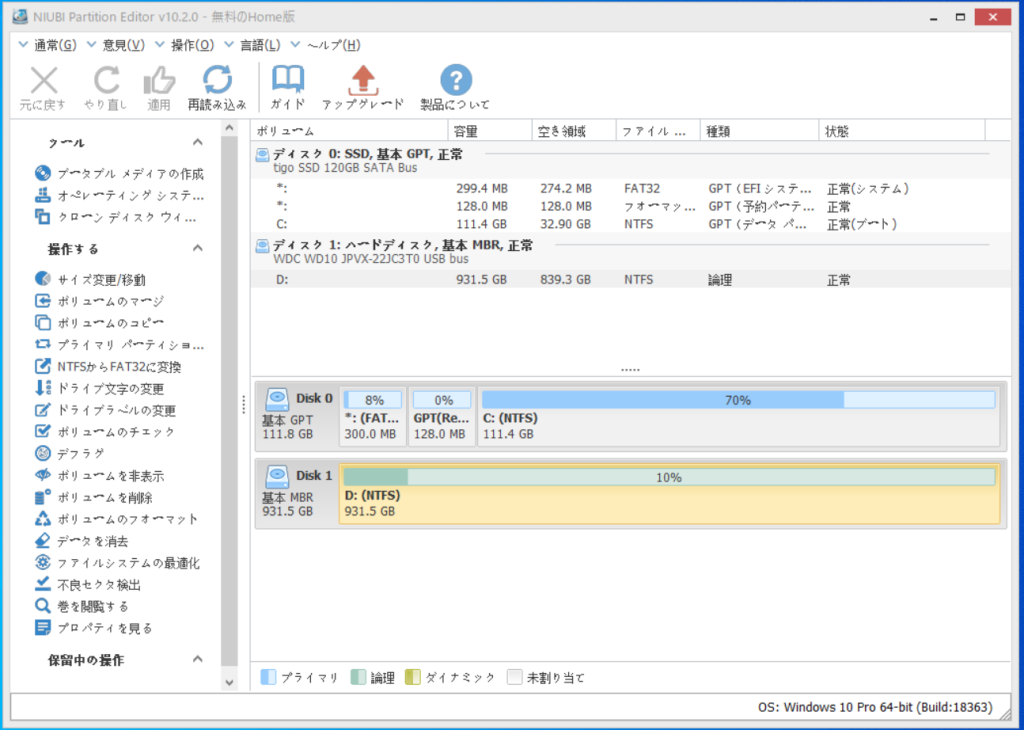Select Convert to Primary partition (プライマリ パーティショ…)
This screenshot has height=730, width=1024.
pyautogui.click(x=119, y=344)
